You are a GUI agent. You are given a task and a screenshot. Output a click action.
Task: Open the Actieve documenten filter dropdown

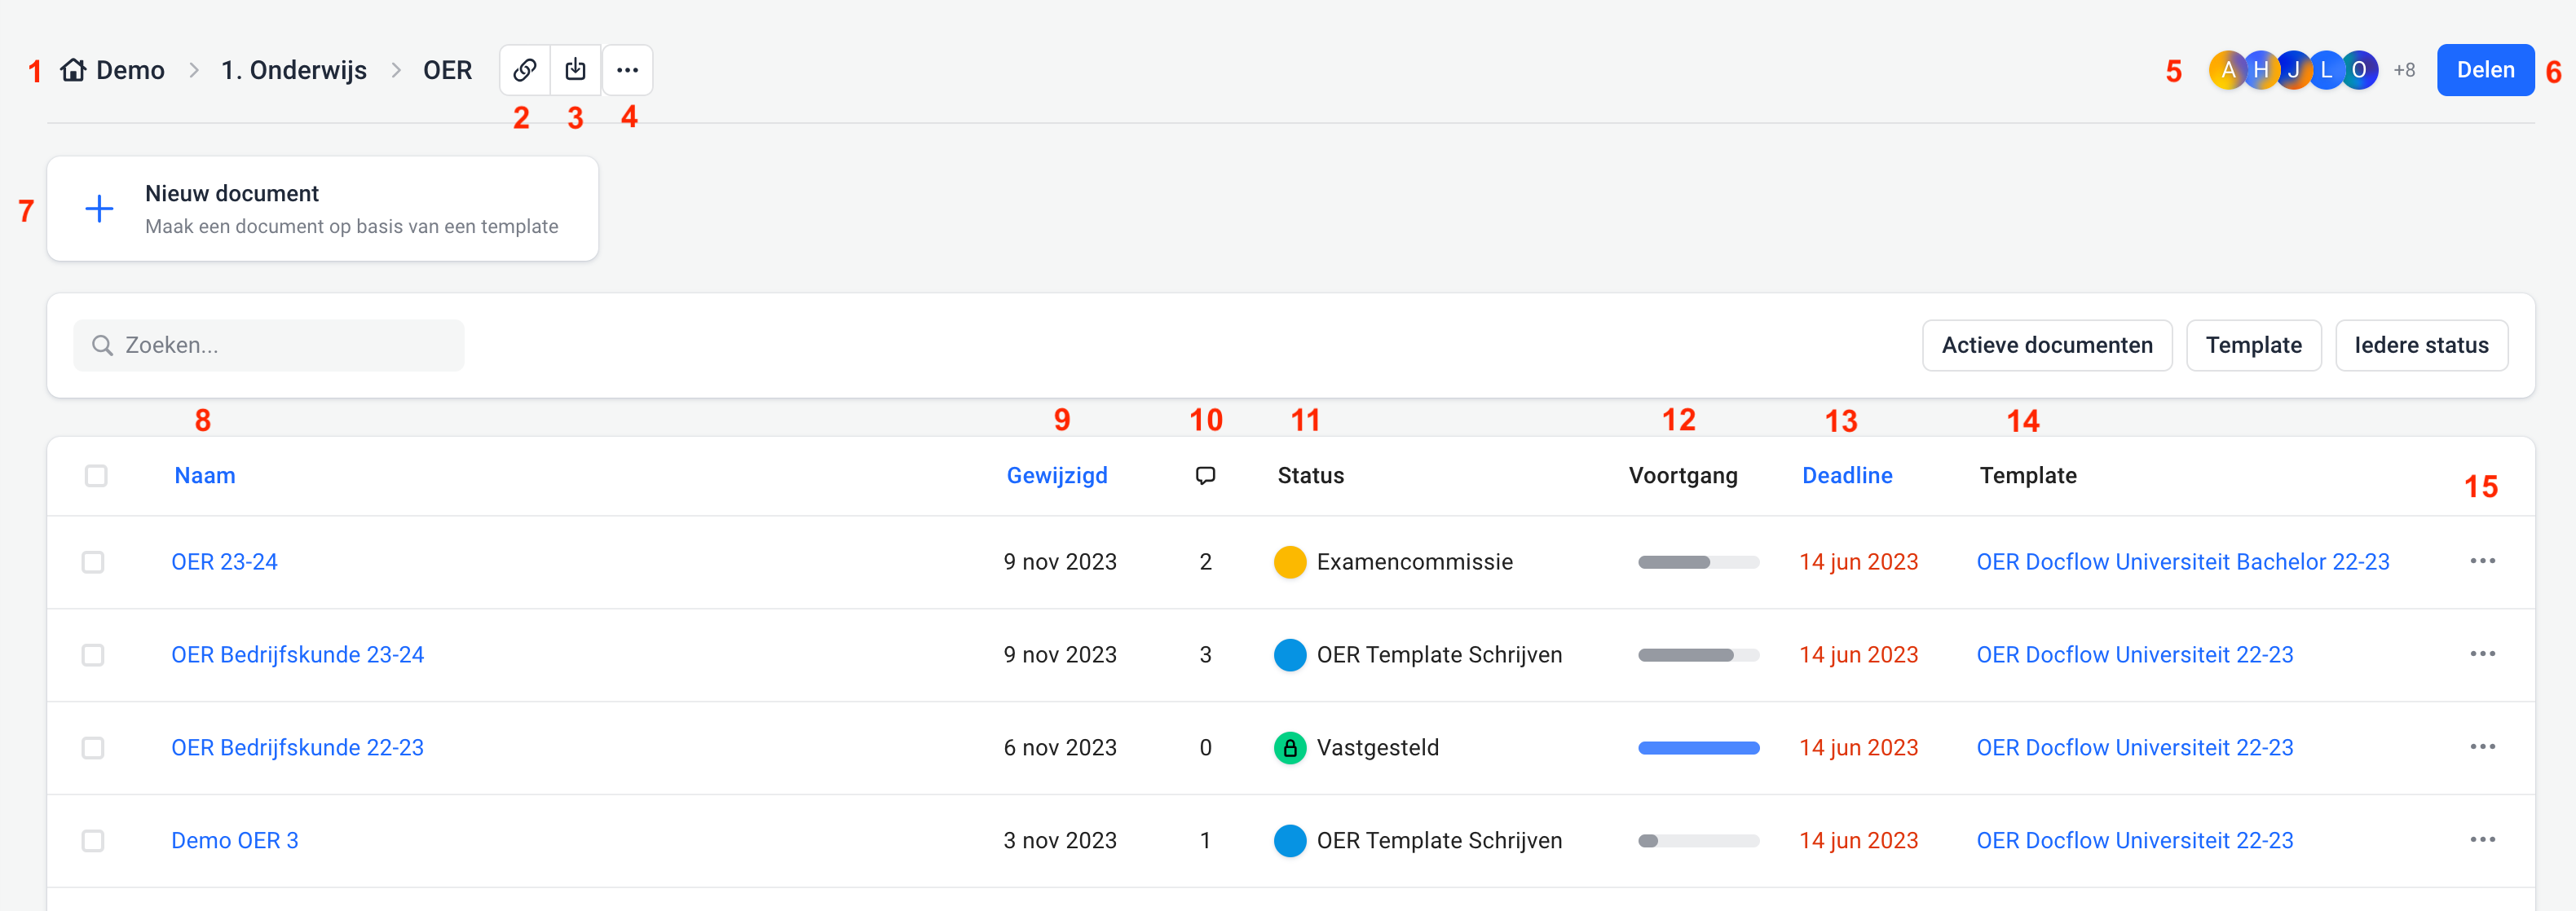tap(2046, 345)
